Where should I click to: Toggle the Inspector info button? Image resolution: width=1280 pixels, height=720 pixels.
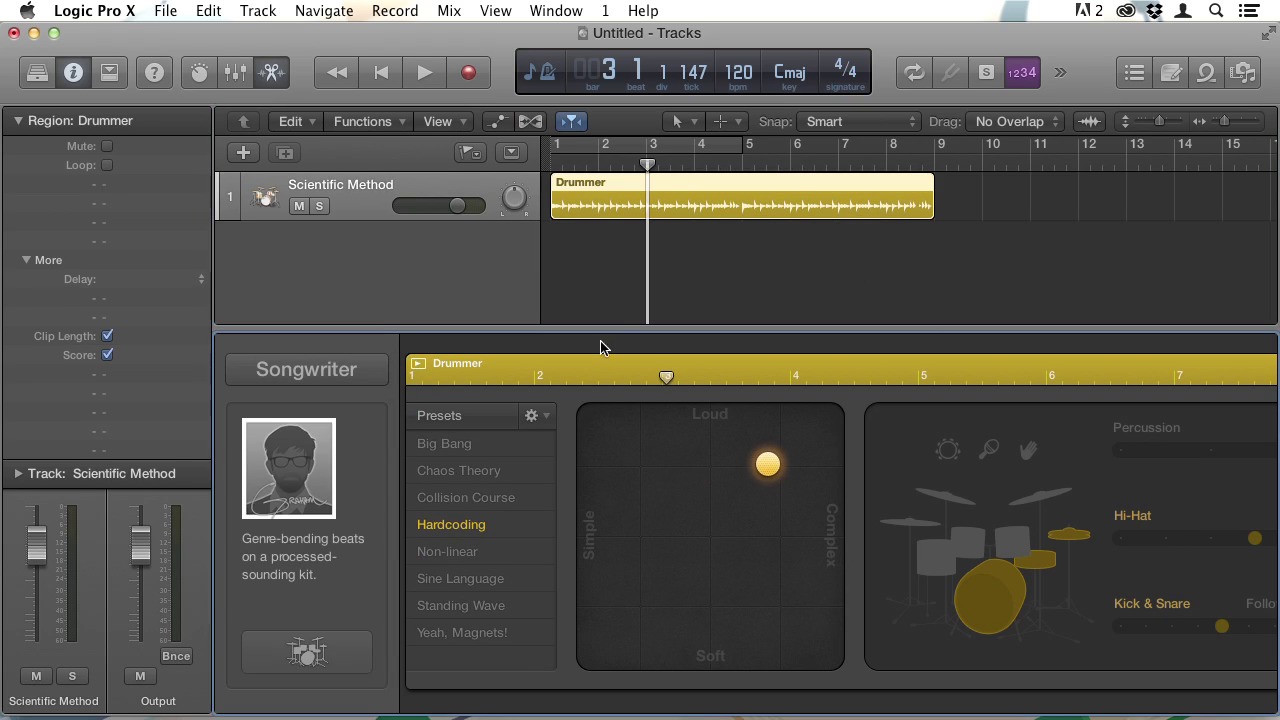[x=73, y=72]
